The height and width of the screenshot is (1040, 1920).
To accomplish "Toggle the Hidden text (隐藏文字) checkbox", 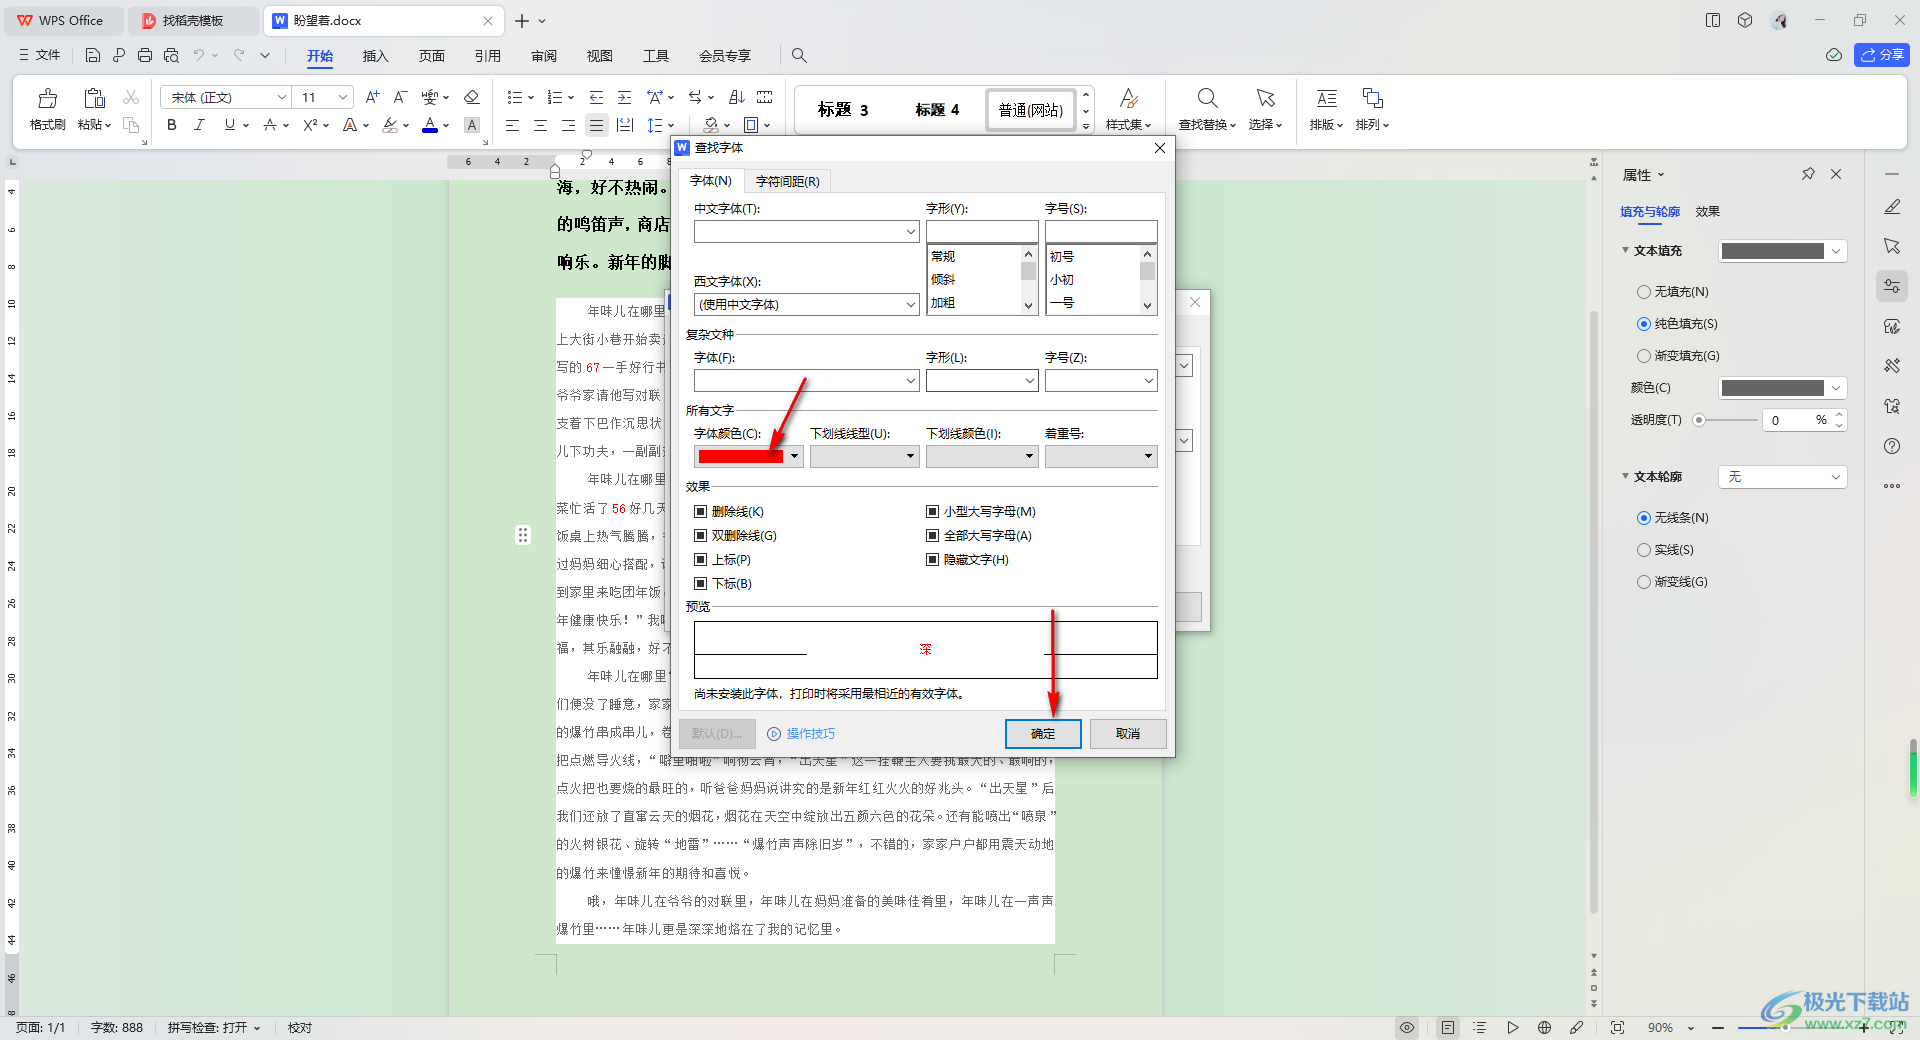I will (x=932, y=559).
